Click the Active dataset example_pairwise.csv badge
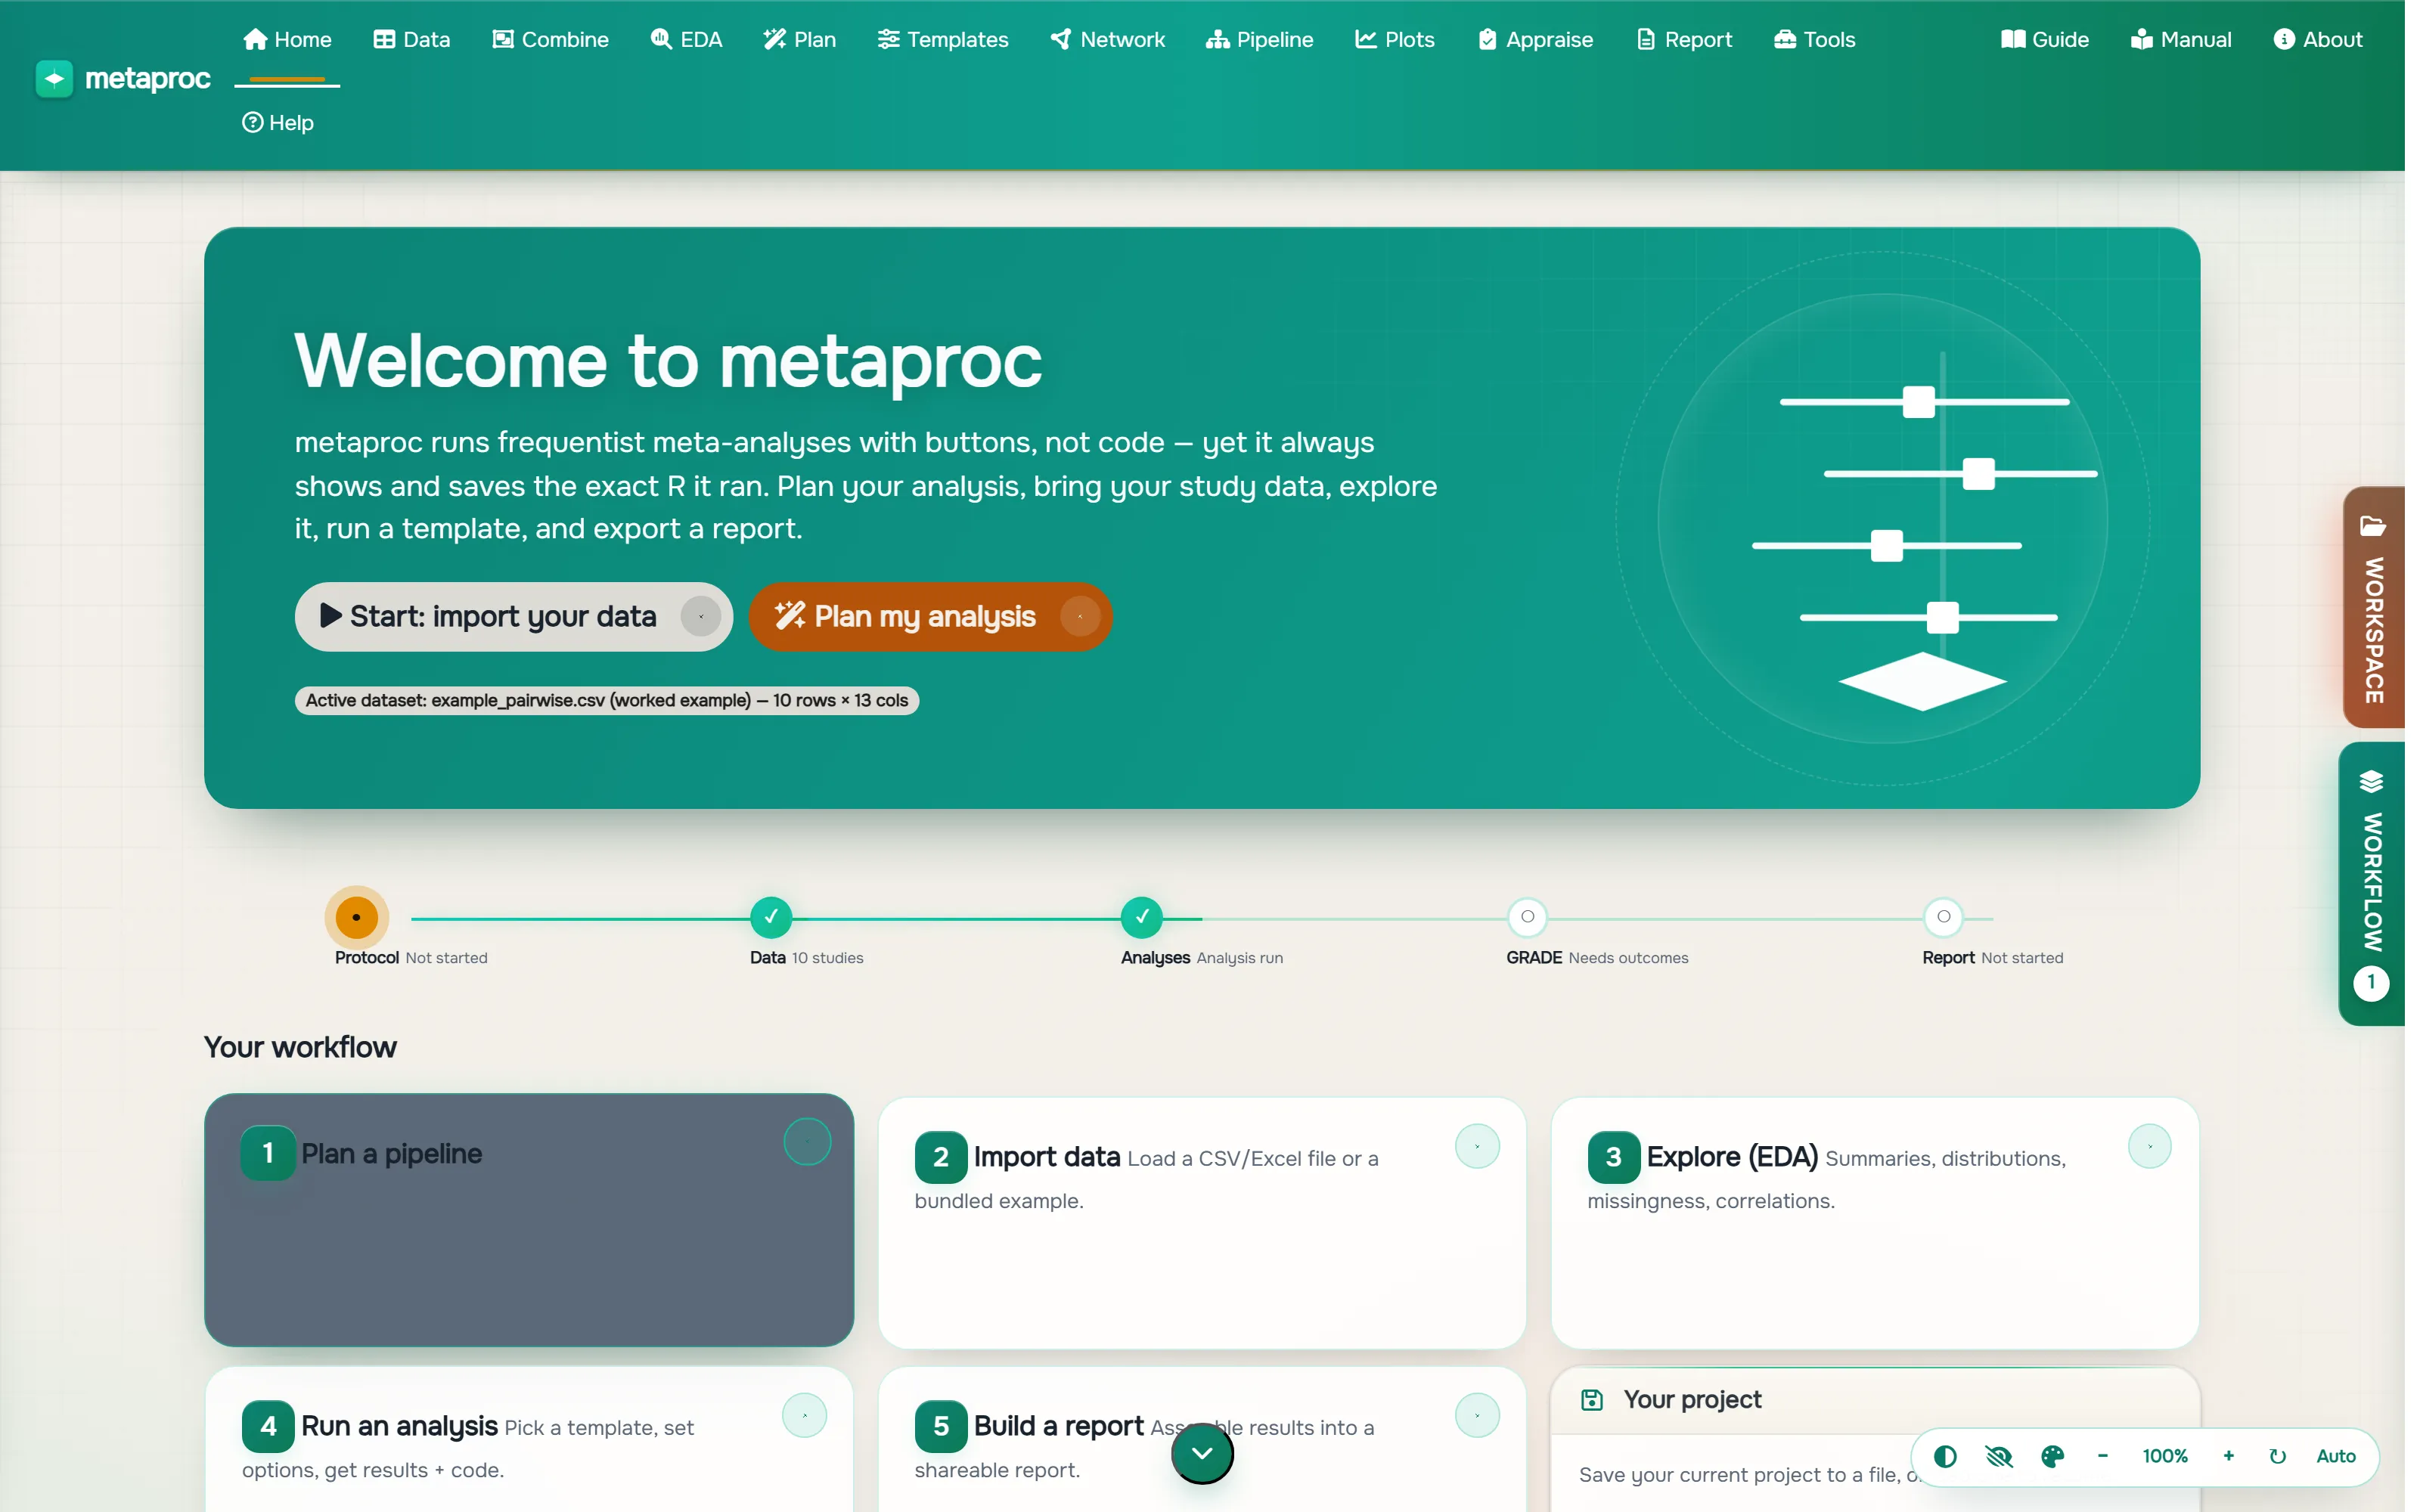Image resolution: width=2420 pixels, height=1512 pixels. (x=607, y=700)
